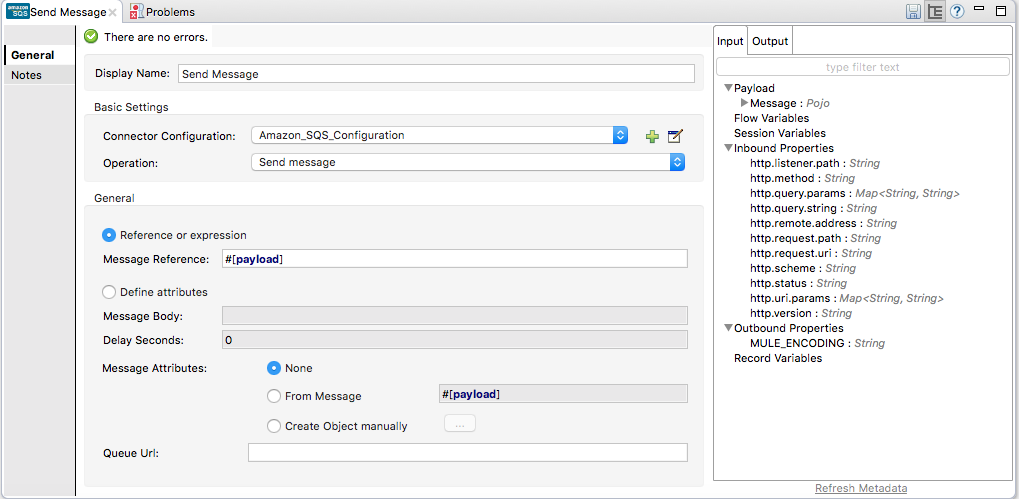Select http.query.params map row
The image size is (1019, 499).
coord(855,193)
